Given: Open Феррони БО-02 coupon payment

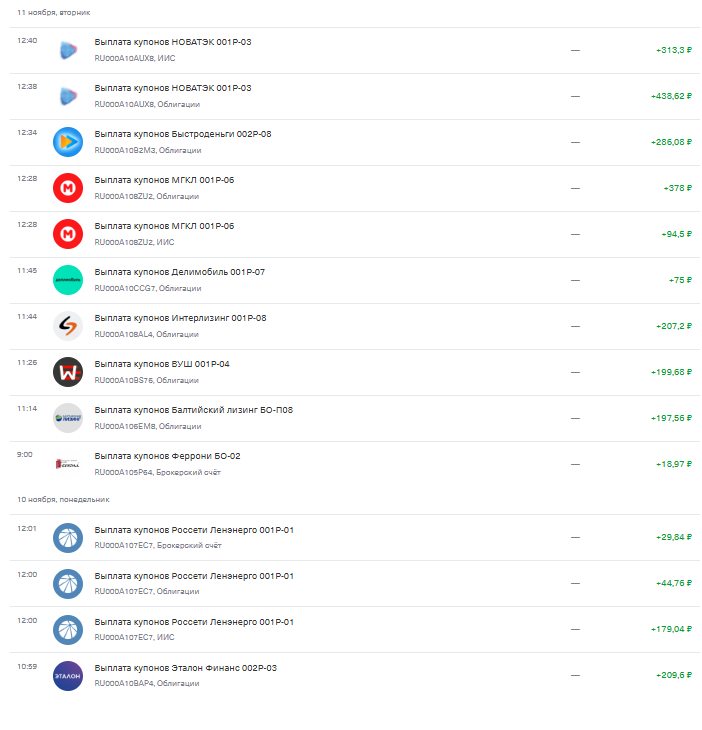Looking at the screenshot, I should [355, 465].
